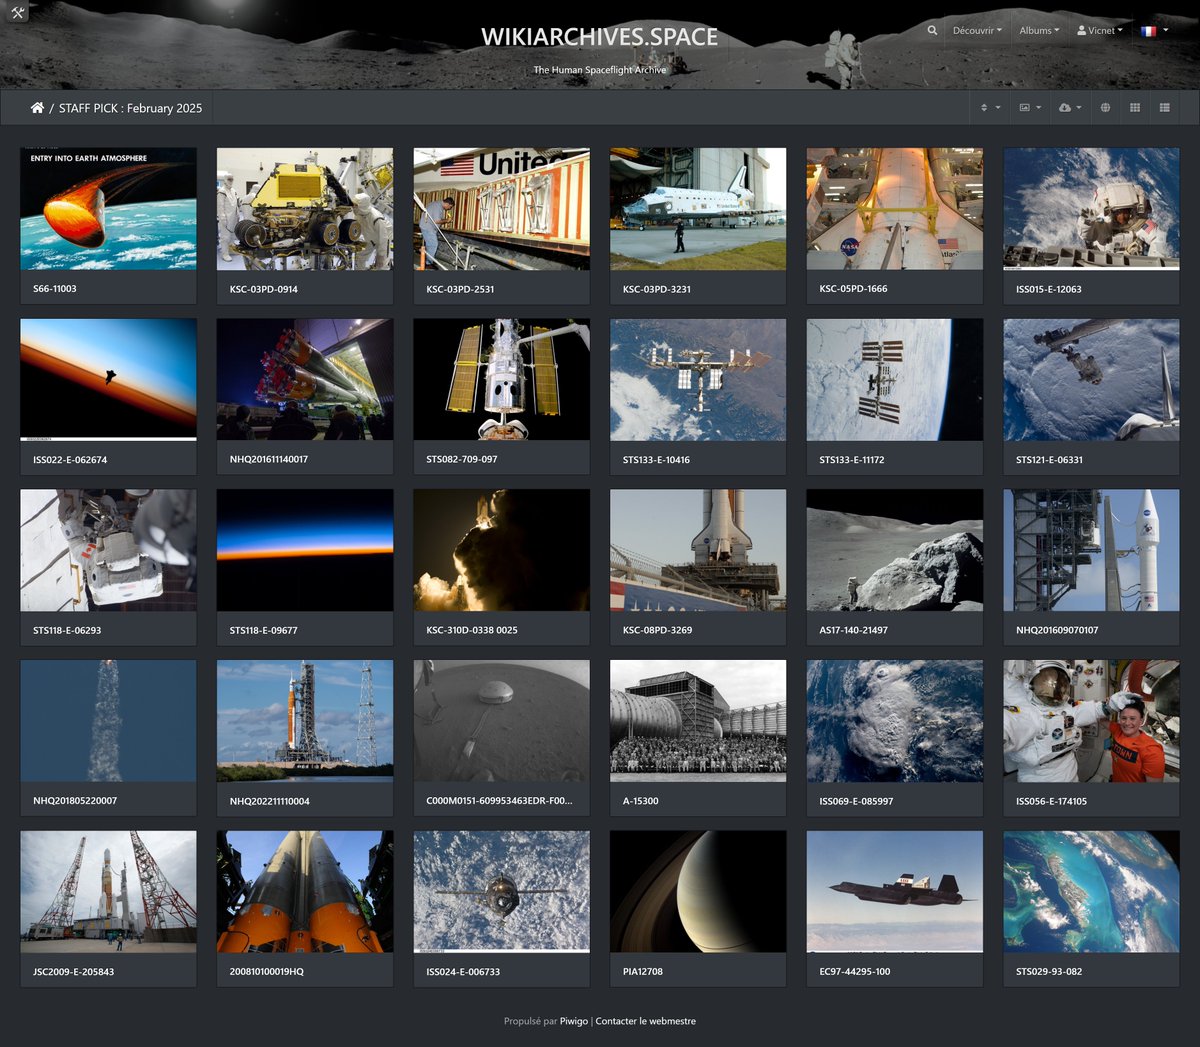Open the world map globe icon
This screenshot has height=1047, width=1200.
click(1106, 107)
